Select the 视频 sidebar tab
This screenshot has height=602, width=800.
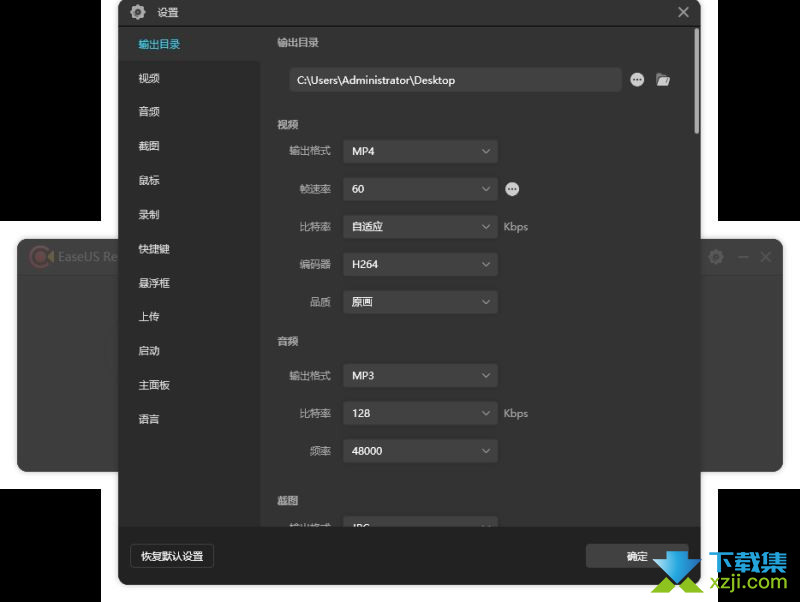pyautogui.click(x=189, y=78)
